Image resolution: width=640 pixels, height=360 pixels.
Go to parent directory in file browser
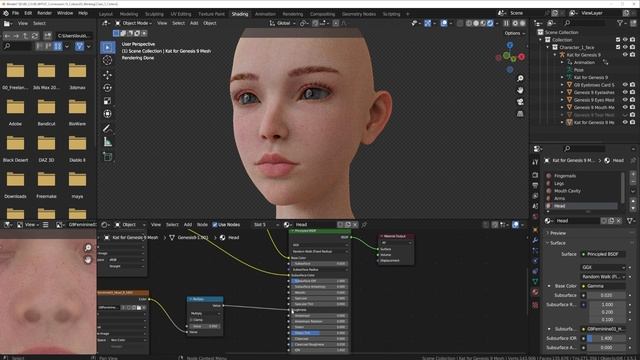[25, 36]
